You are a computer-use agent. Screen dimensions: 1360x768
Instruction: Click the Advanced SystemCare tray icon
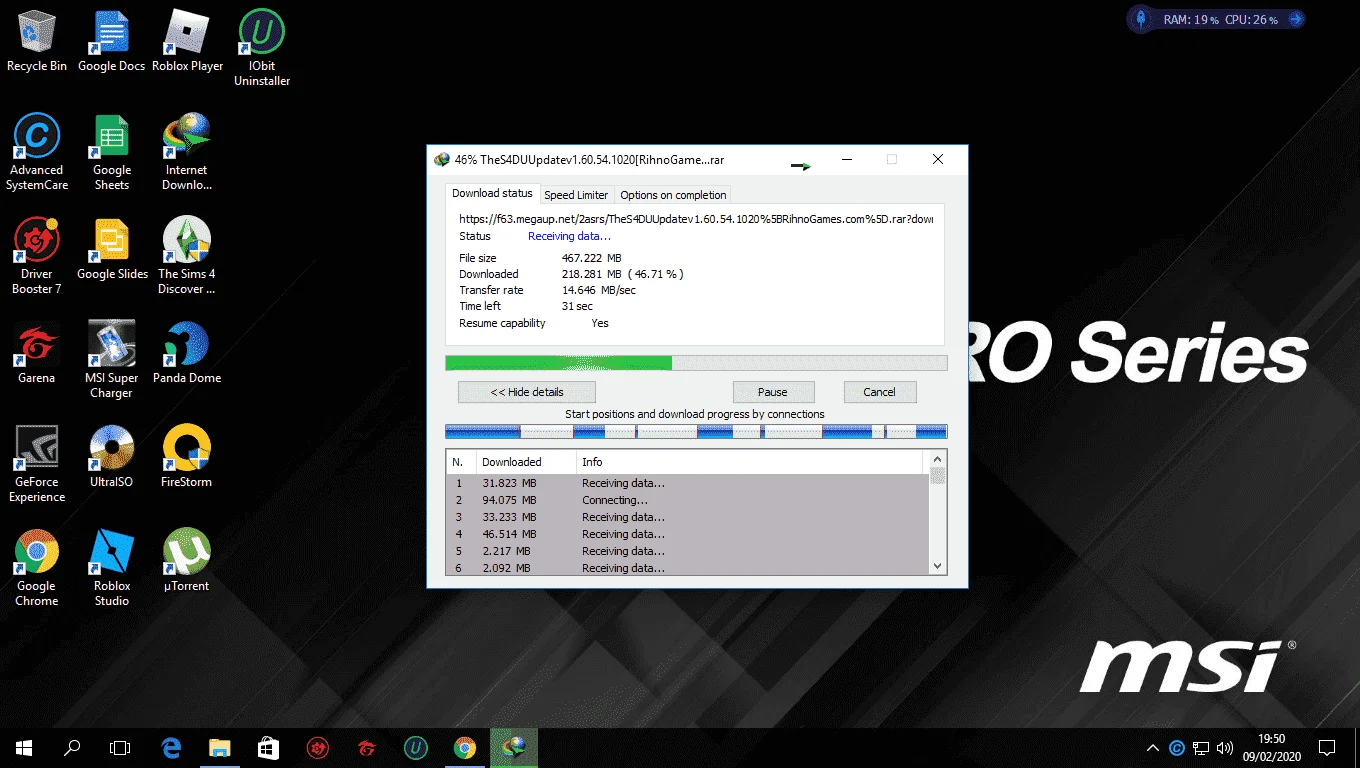pos(1177,748)
